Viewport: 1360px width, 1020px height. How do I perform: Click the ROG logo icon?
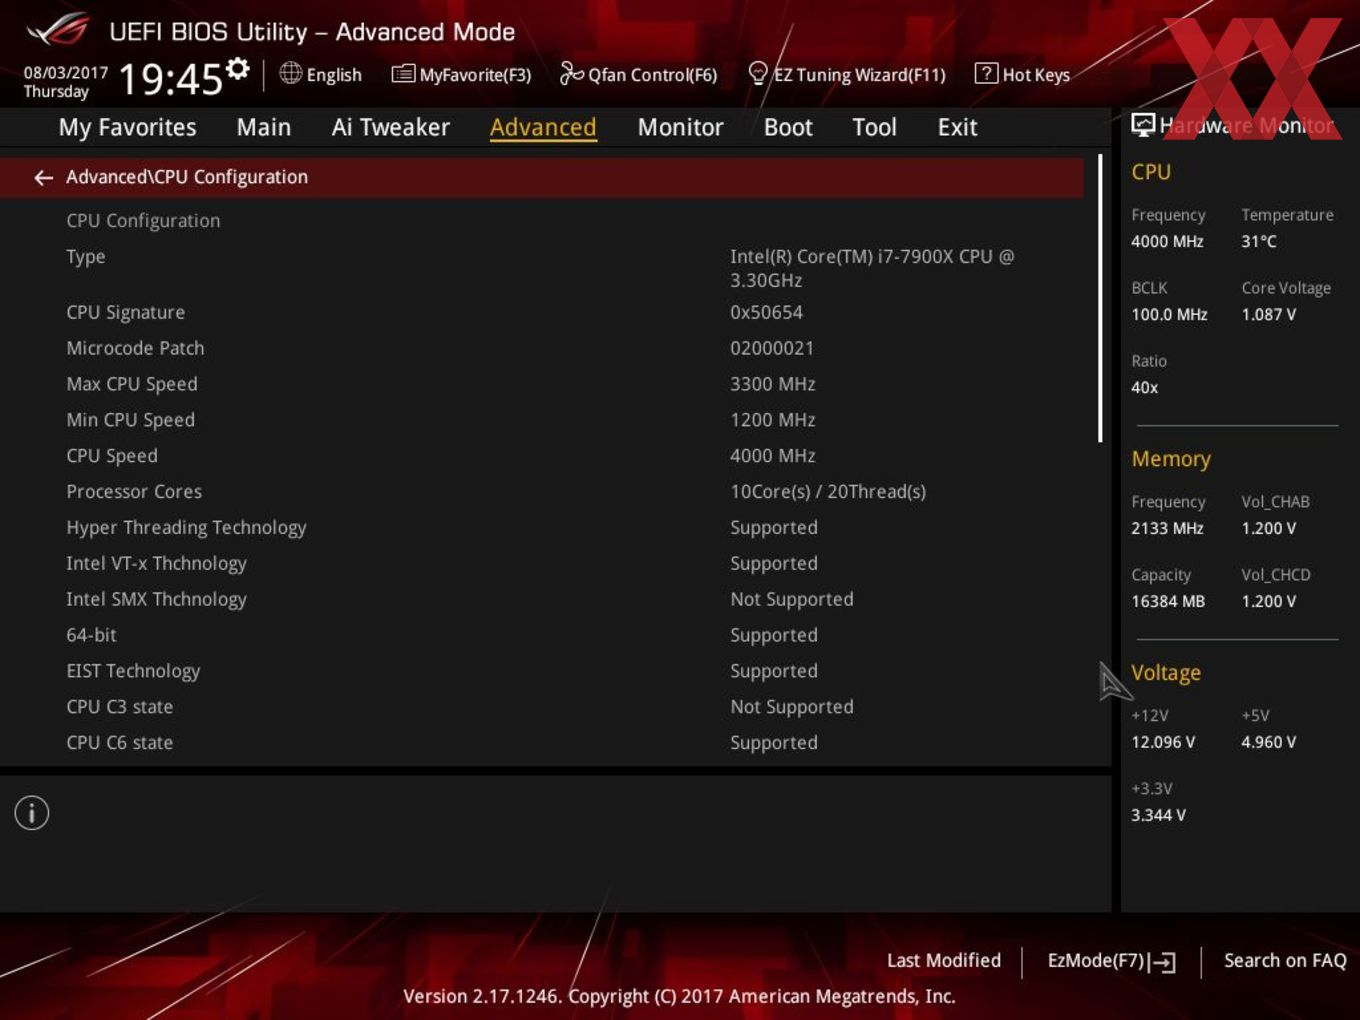(57, 30)
